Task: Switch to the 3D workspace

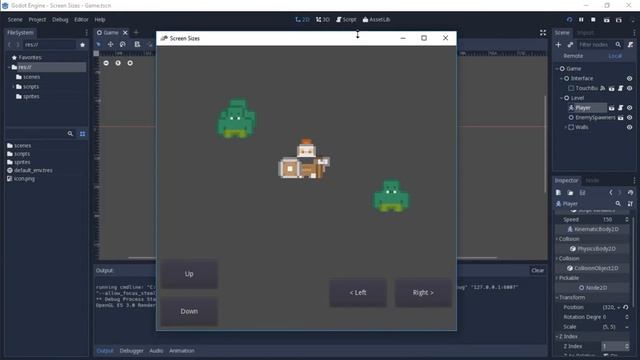Action: pyautogui.click(x=323, y=20)
